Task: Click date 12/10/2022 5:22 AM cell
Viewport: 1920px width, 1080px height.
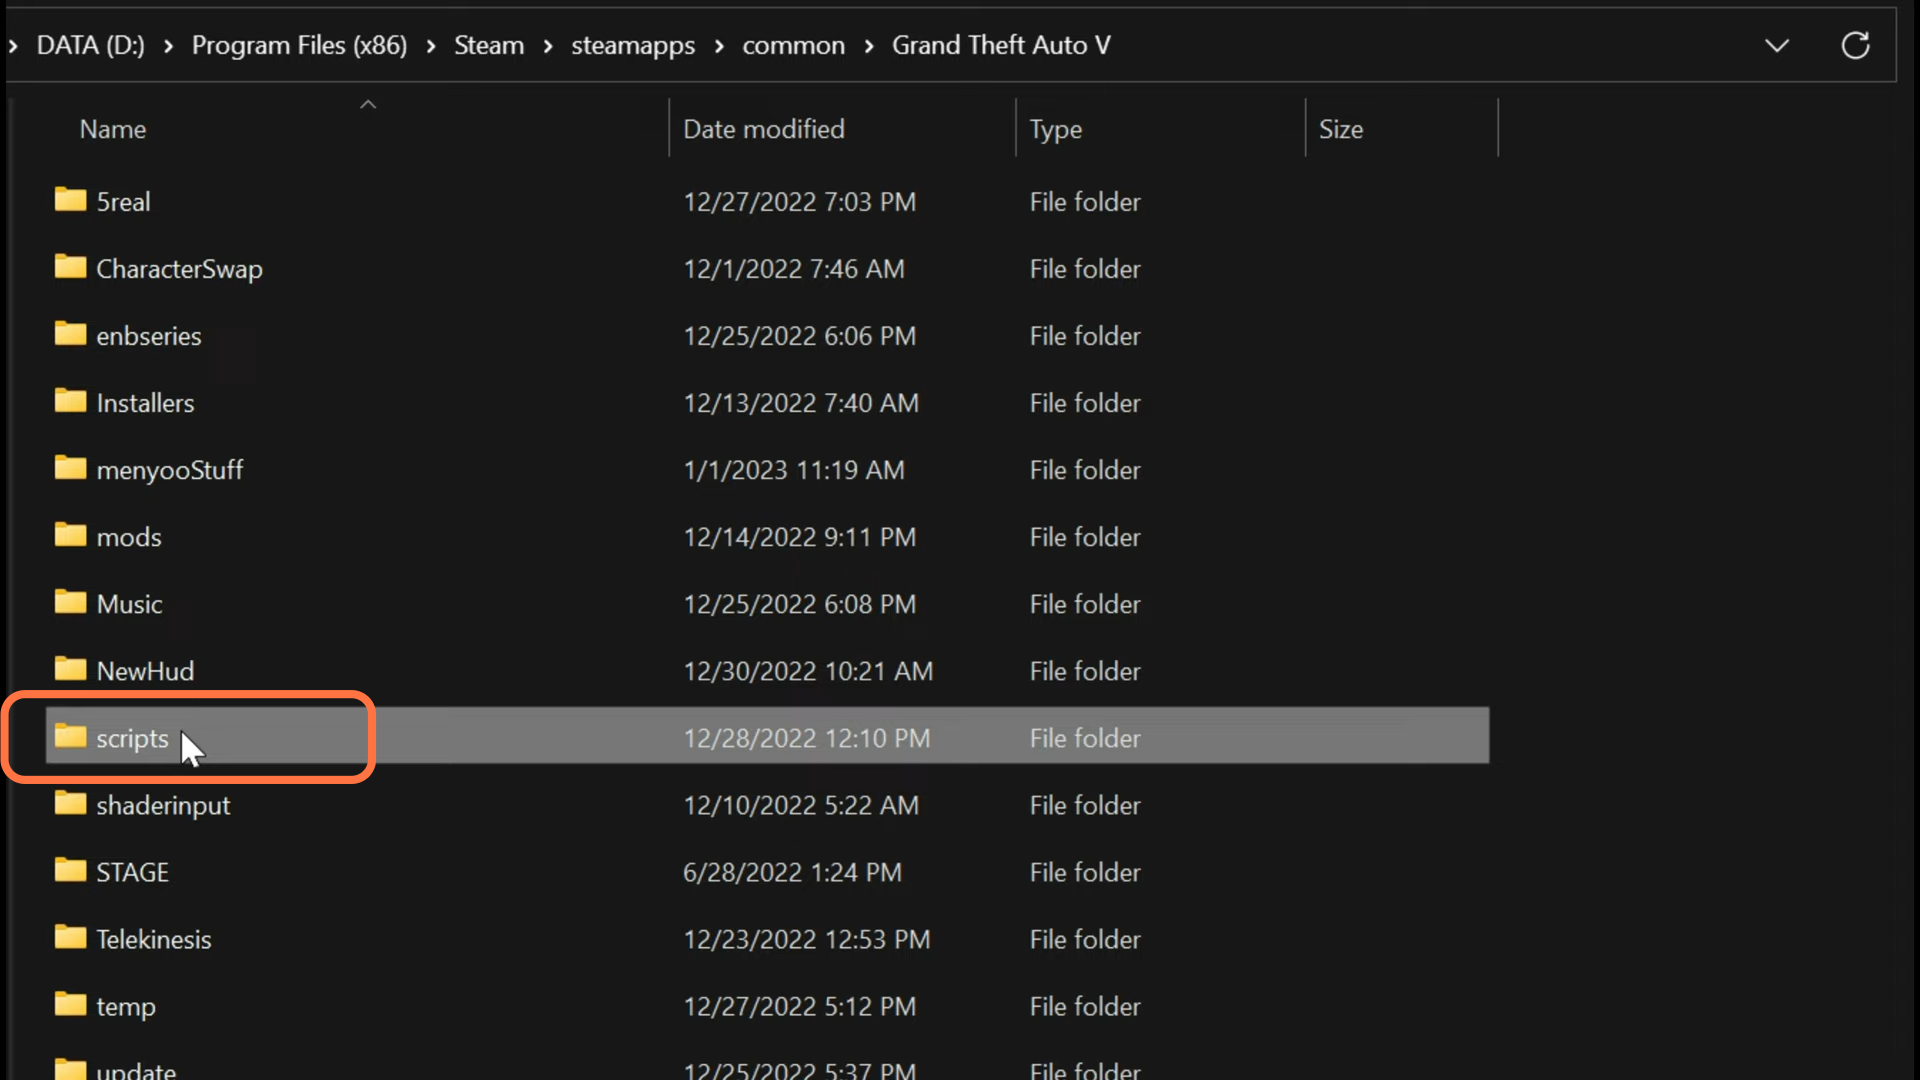Action: (x=800, y=805)
